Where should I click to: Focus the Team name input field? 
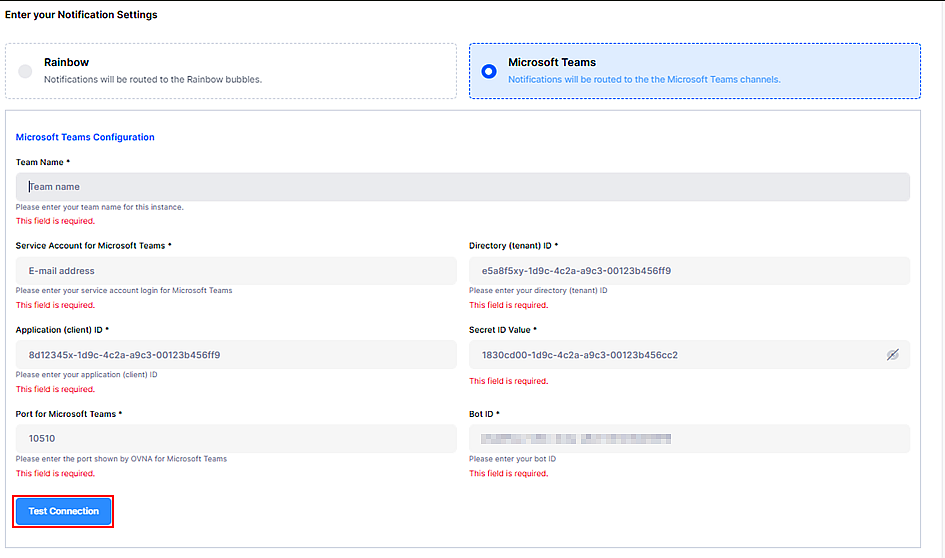[x=462, y=187]
